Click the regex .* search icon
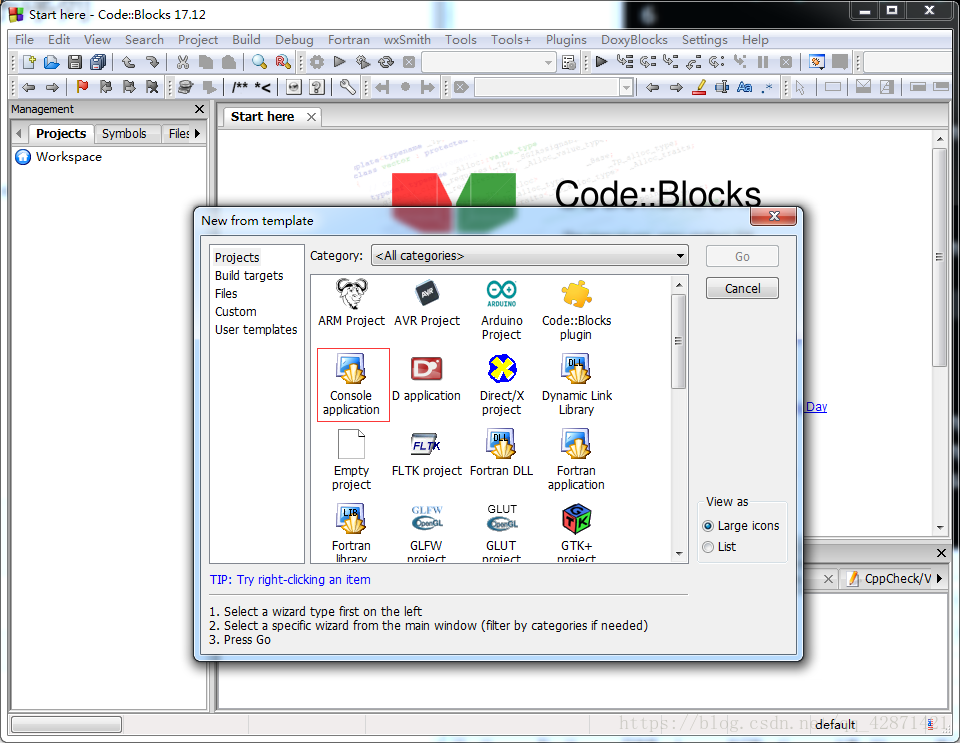960x743 pixels. pos(767,88)
